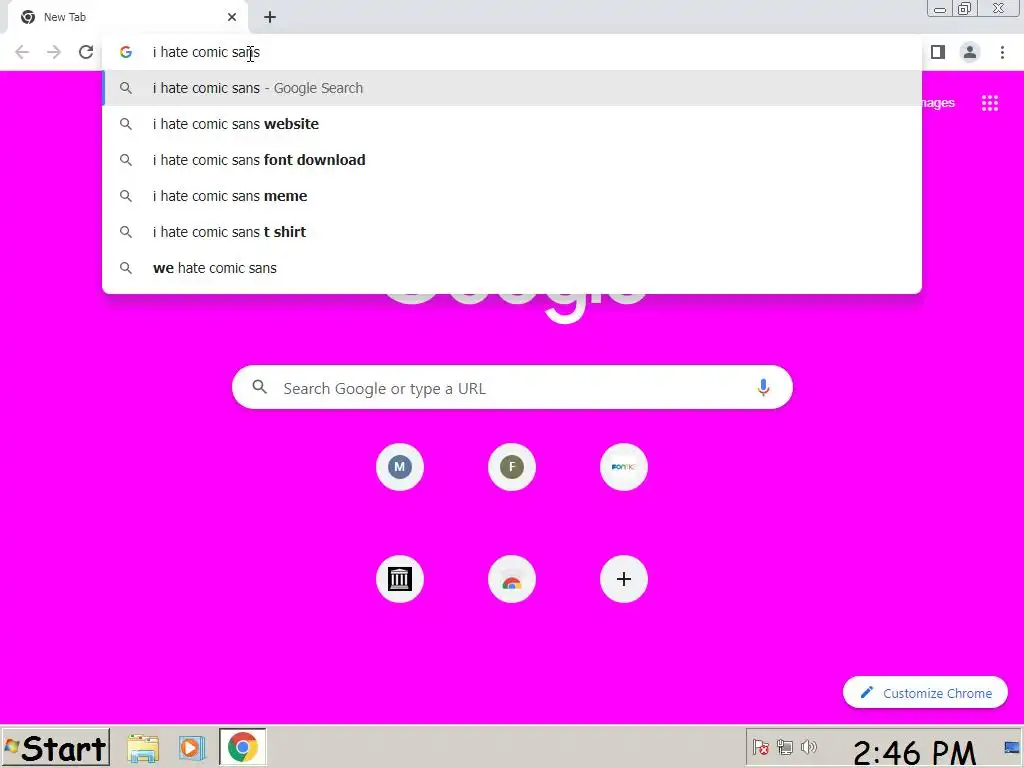
Task: Open the file explorer taskbar icon
Action: (143, 748)
